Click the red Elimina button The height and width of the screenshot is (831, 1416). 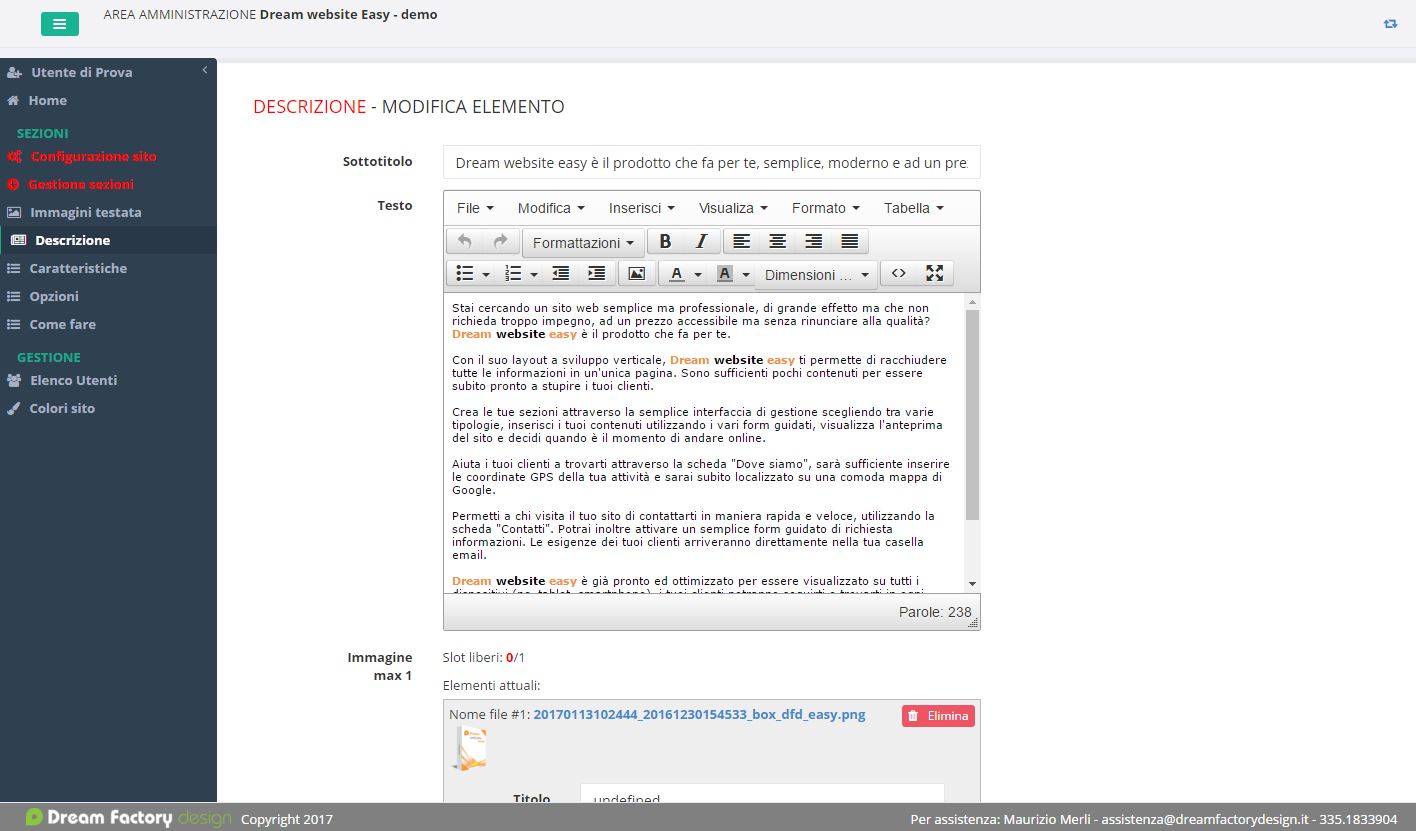(938, 716)
